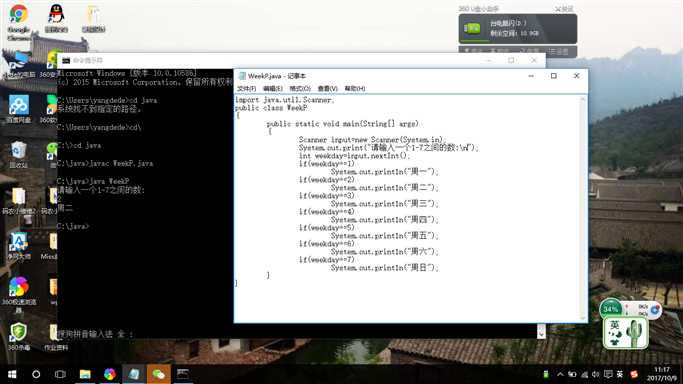Open the 查看(V) menu in Notepad
This screenshot has width=683, height=384.
click(x=328, y=88)
